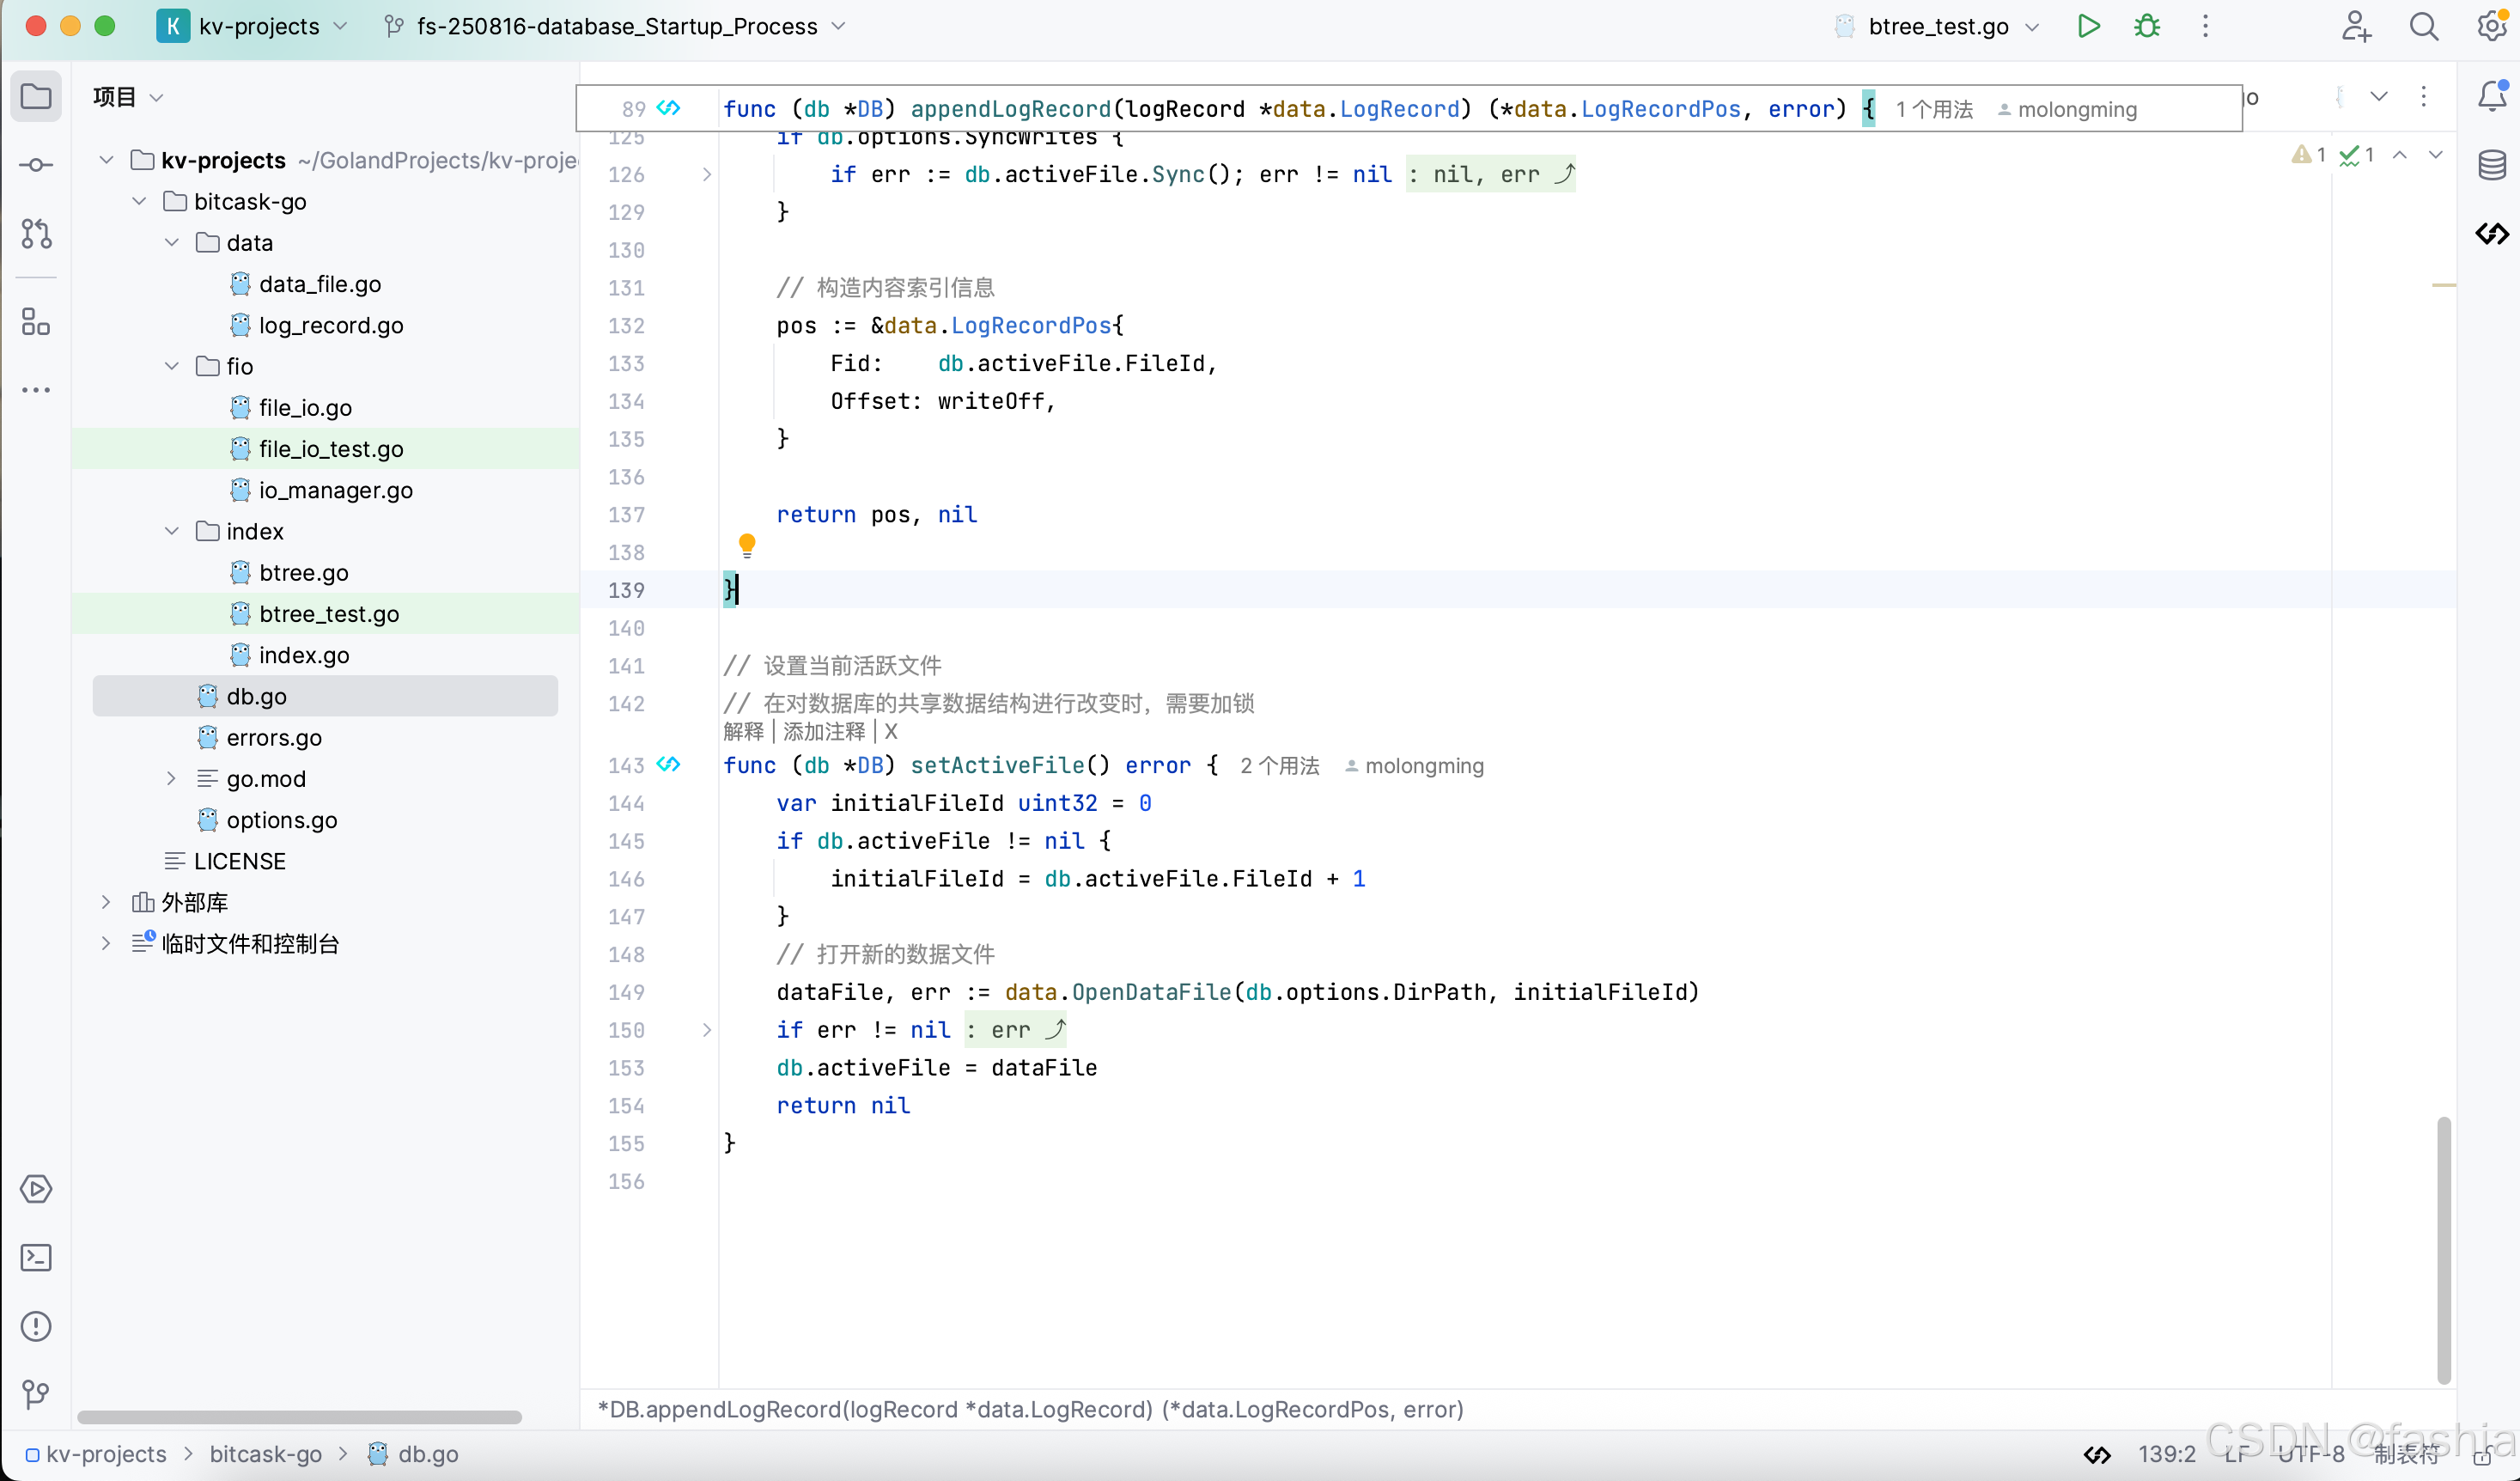Open the Commit tool window
This screenshot has height=1481, width=2520.
(x=36, y=165)
